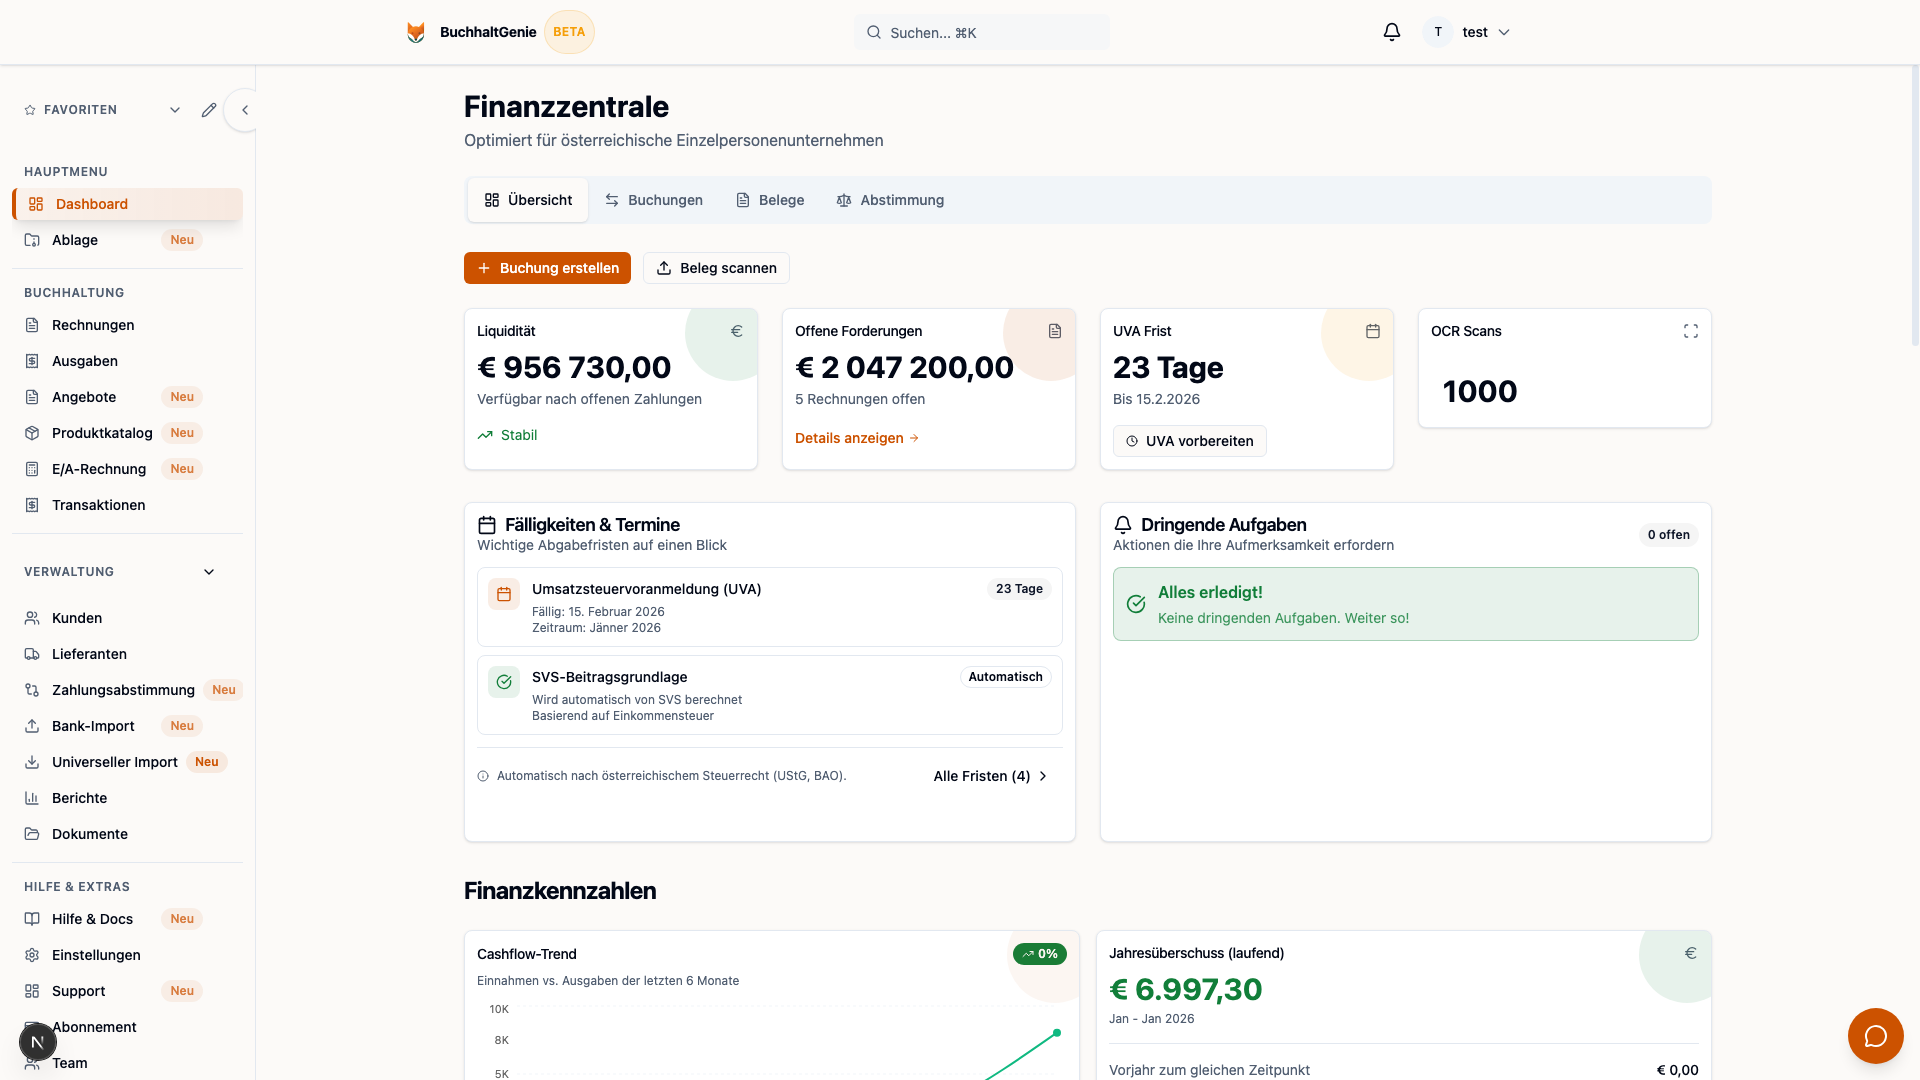Click the Buchung erstellen button
This screenshot has height=1080, width=1920.
[547, 268]
